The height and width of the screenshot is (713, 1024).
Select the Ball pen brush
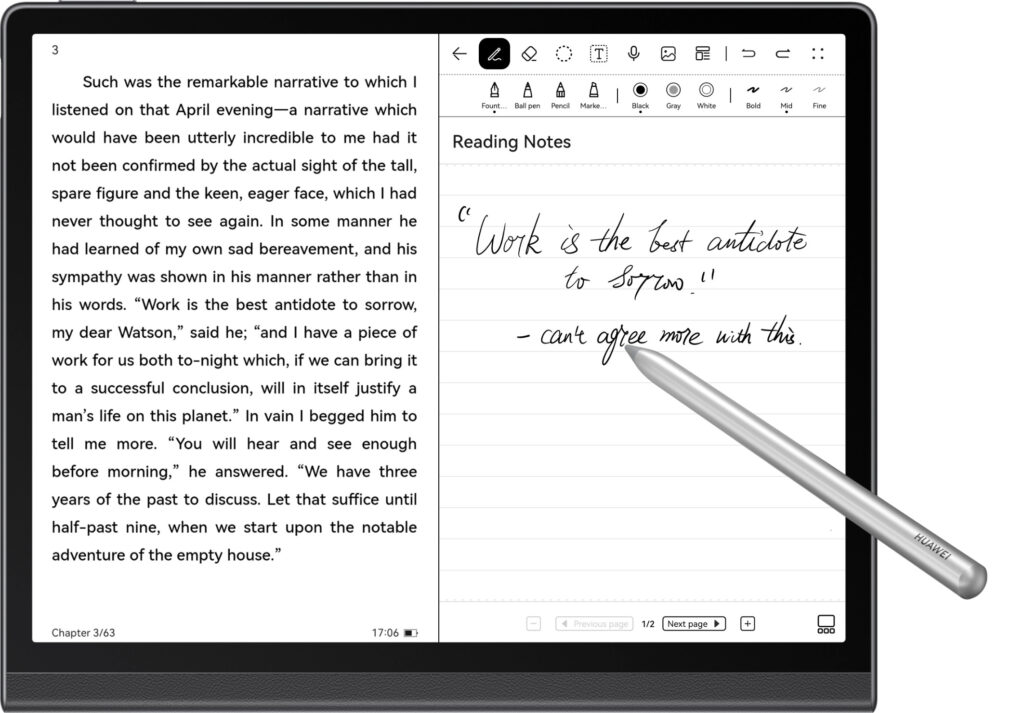click(527, 96)
